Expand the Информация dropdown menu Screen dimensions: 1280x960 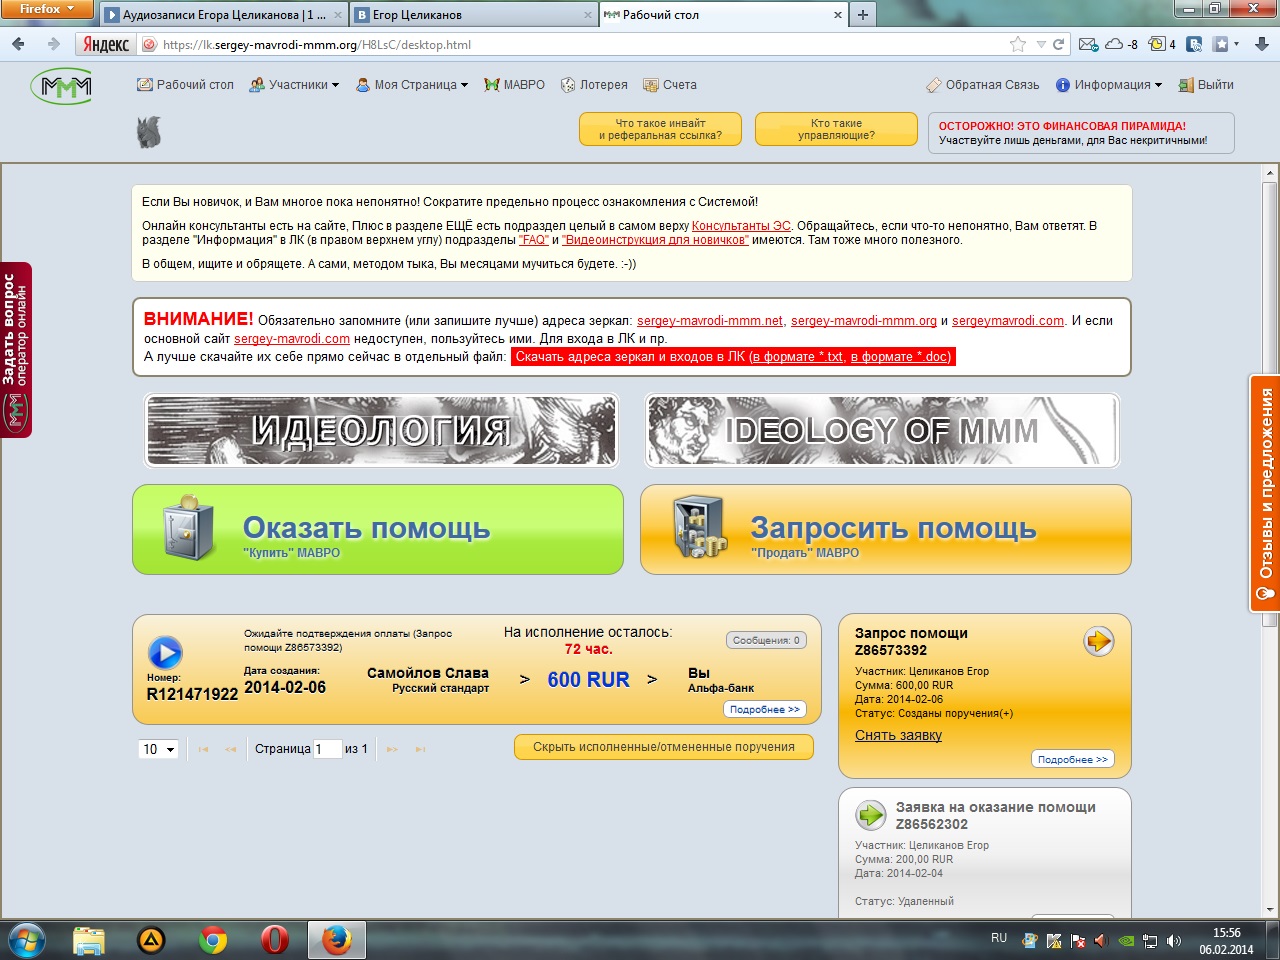pos(1109,85)
